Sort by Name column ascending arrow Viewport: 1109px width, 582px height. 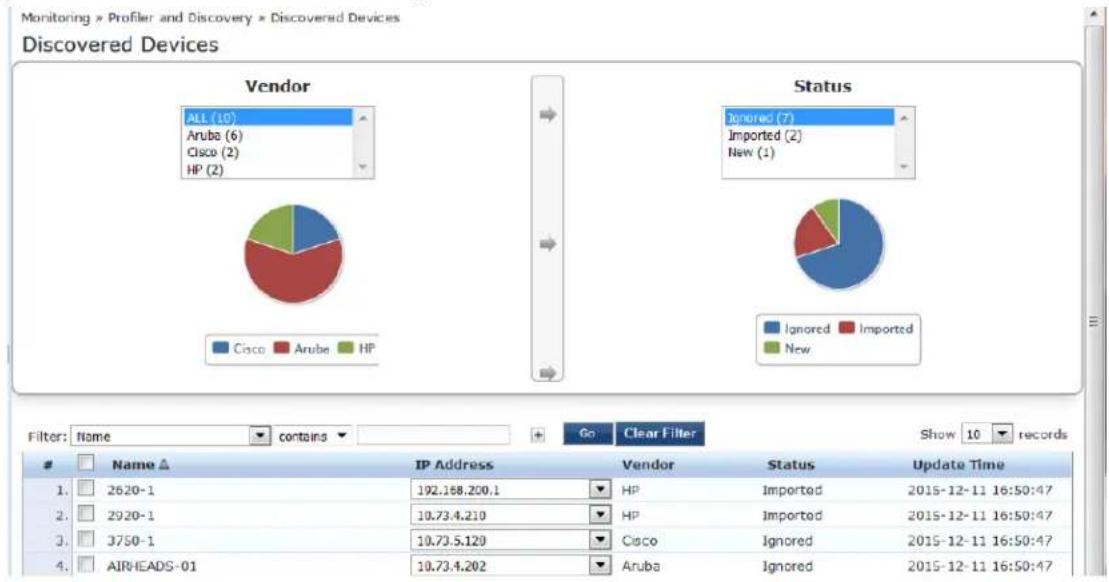pos(164,465)
